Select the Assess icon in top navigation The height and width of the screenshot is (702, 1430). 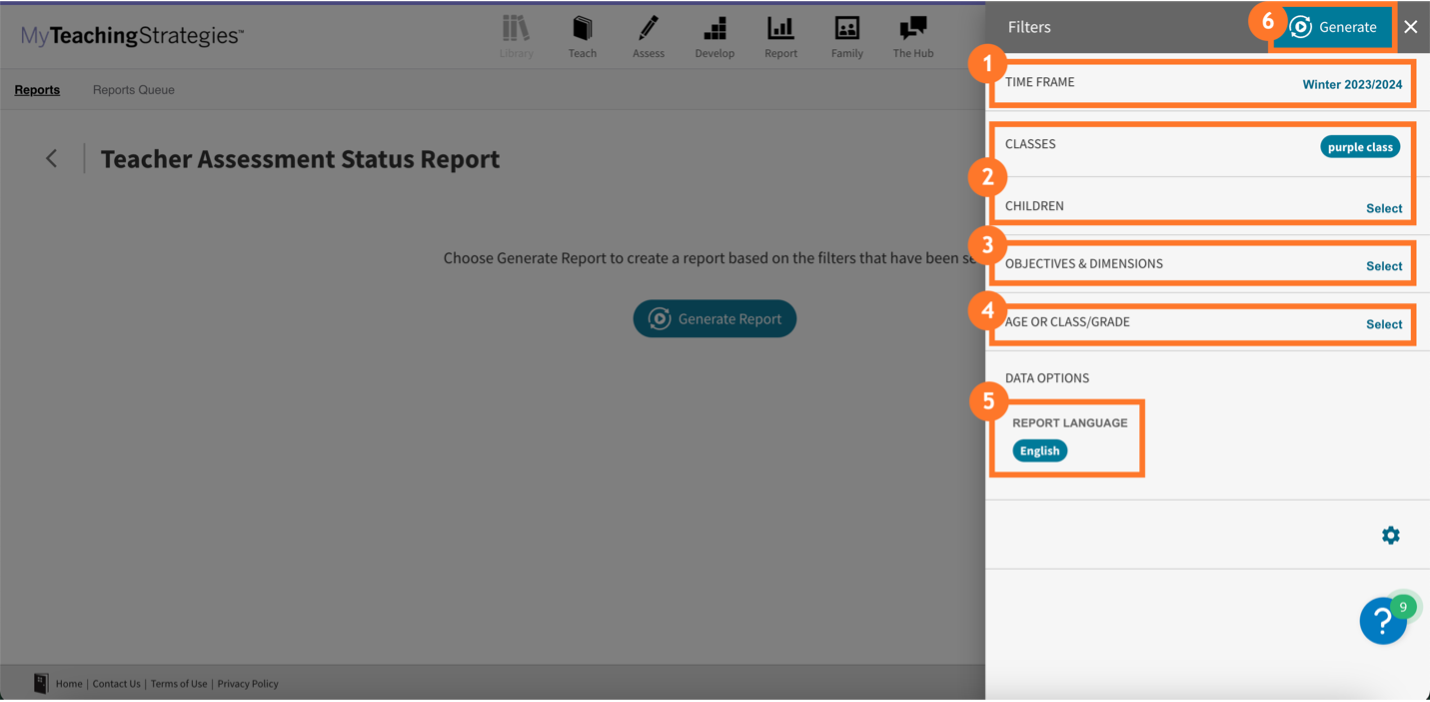click(648, 35)
